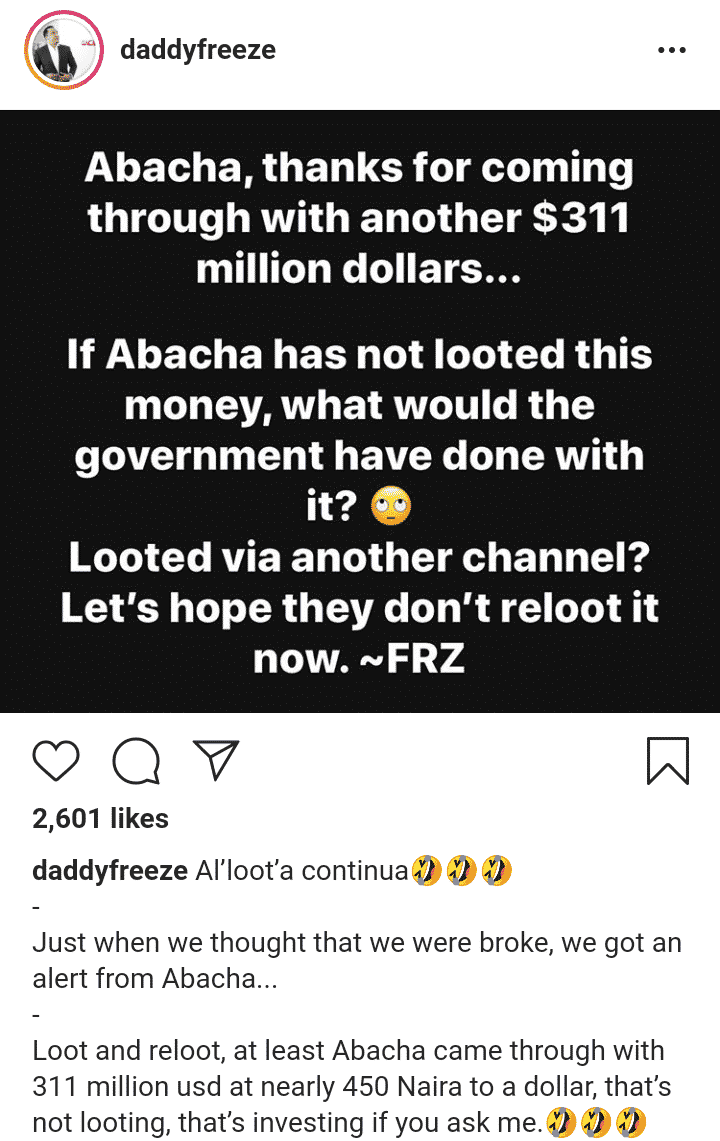
Task: Save the post with the bookmark icon
Action: click(x=667, y=761)
